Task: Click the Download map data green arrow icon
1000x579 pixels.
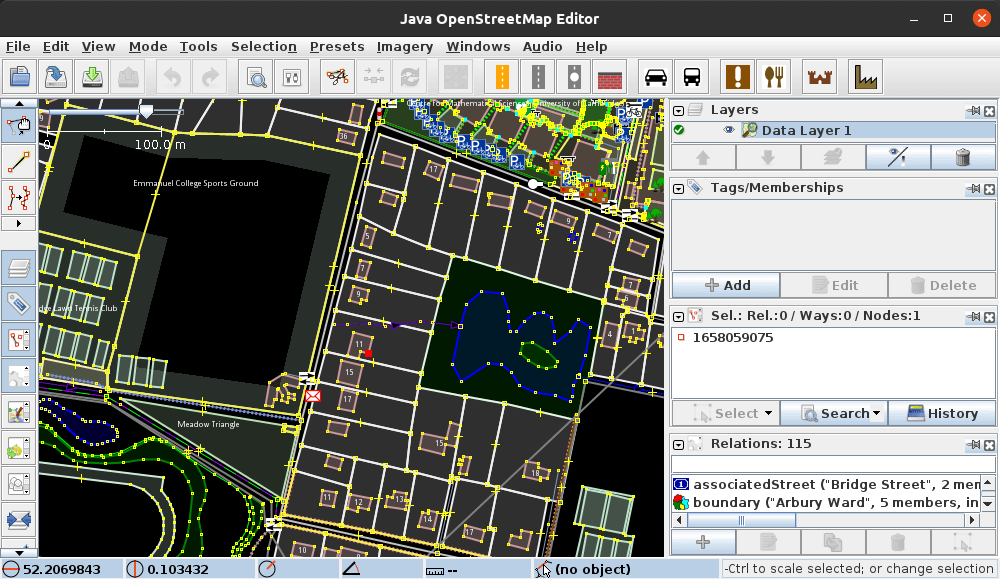Action: tap(92, 77)
